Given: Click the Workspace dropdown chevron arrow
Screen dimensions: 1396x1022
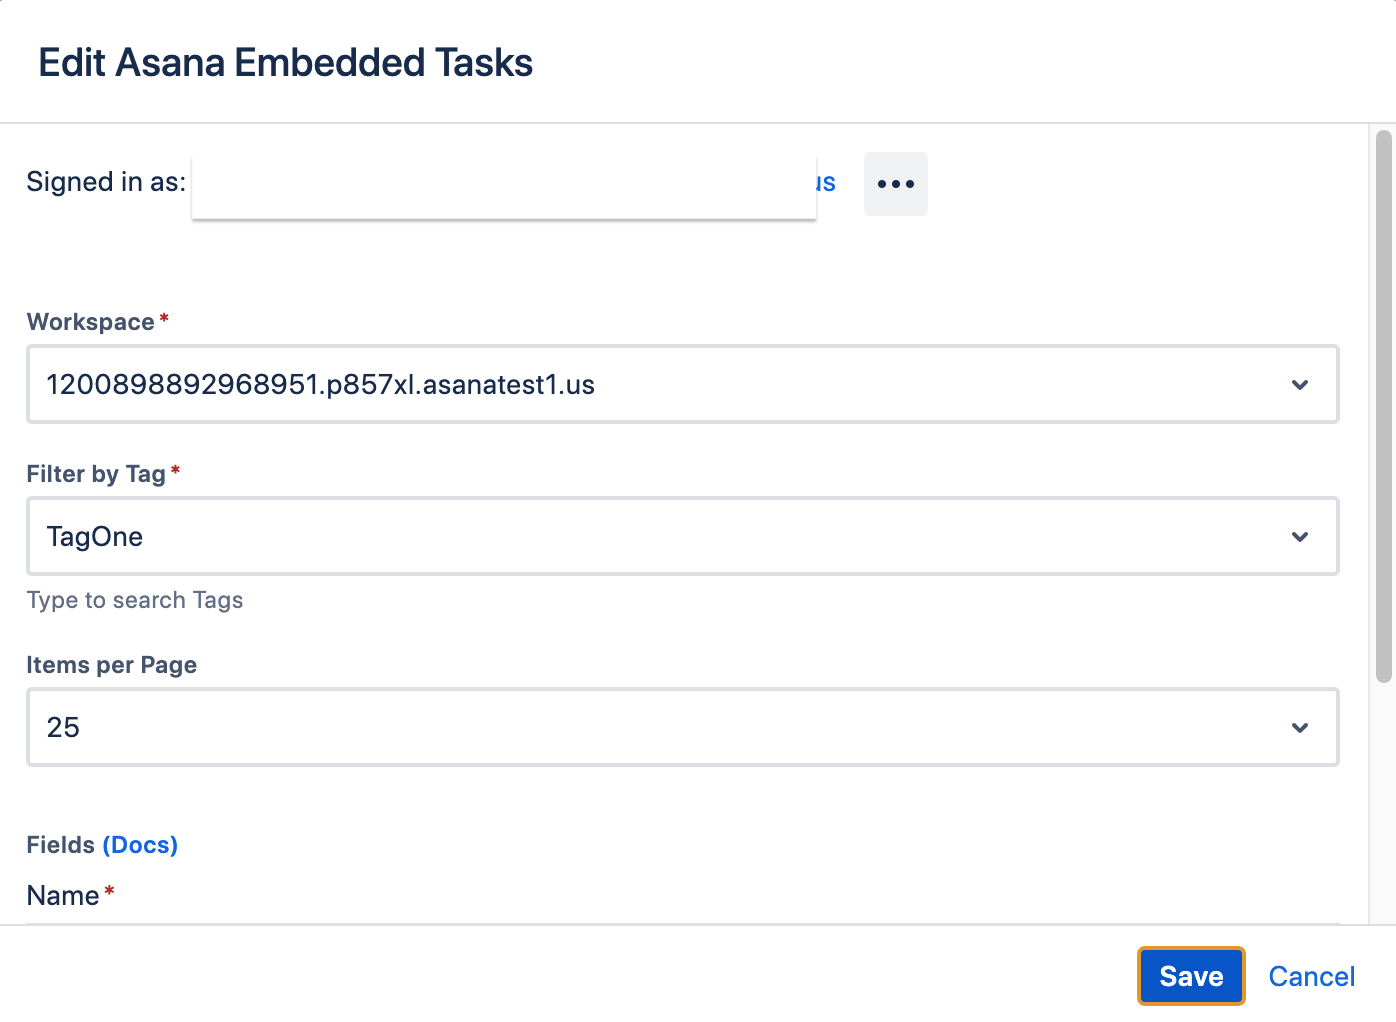Looking at the screenshot, I should (x=1299, y=385).
